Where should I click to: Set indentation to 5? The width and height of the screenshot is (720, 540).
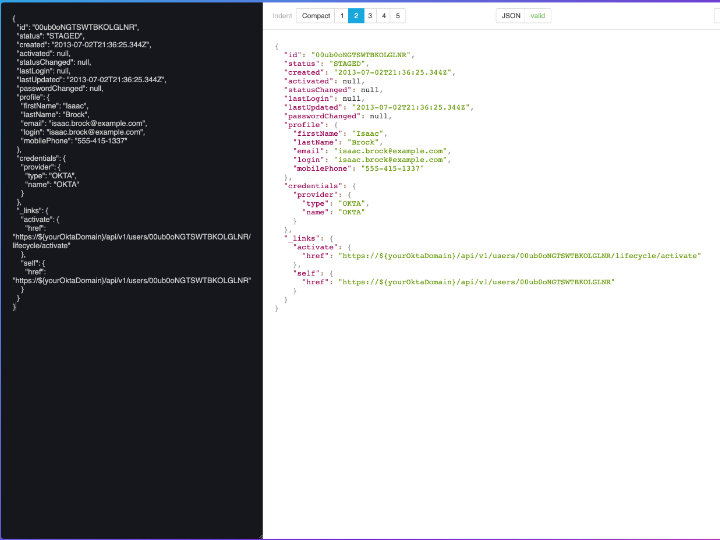398,16
